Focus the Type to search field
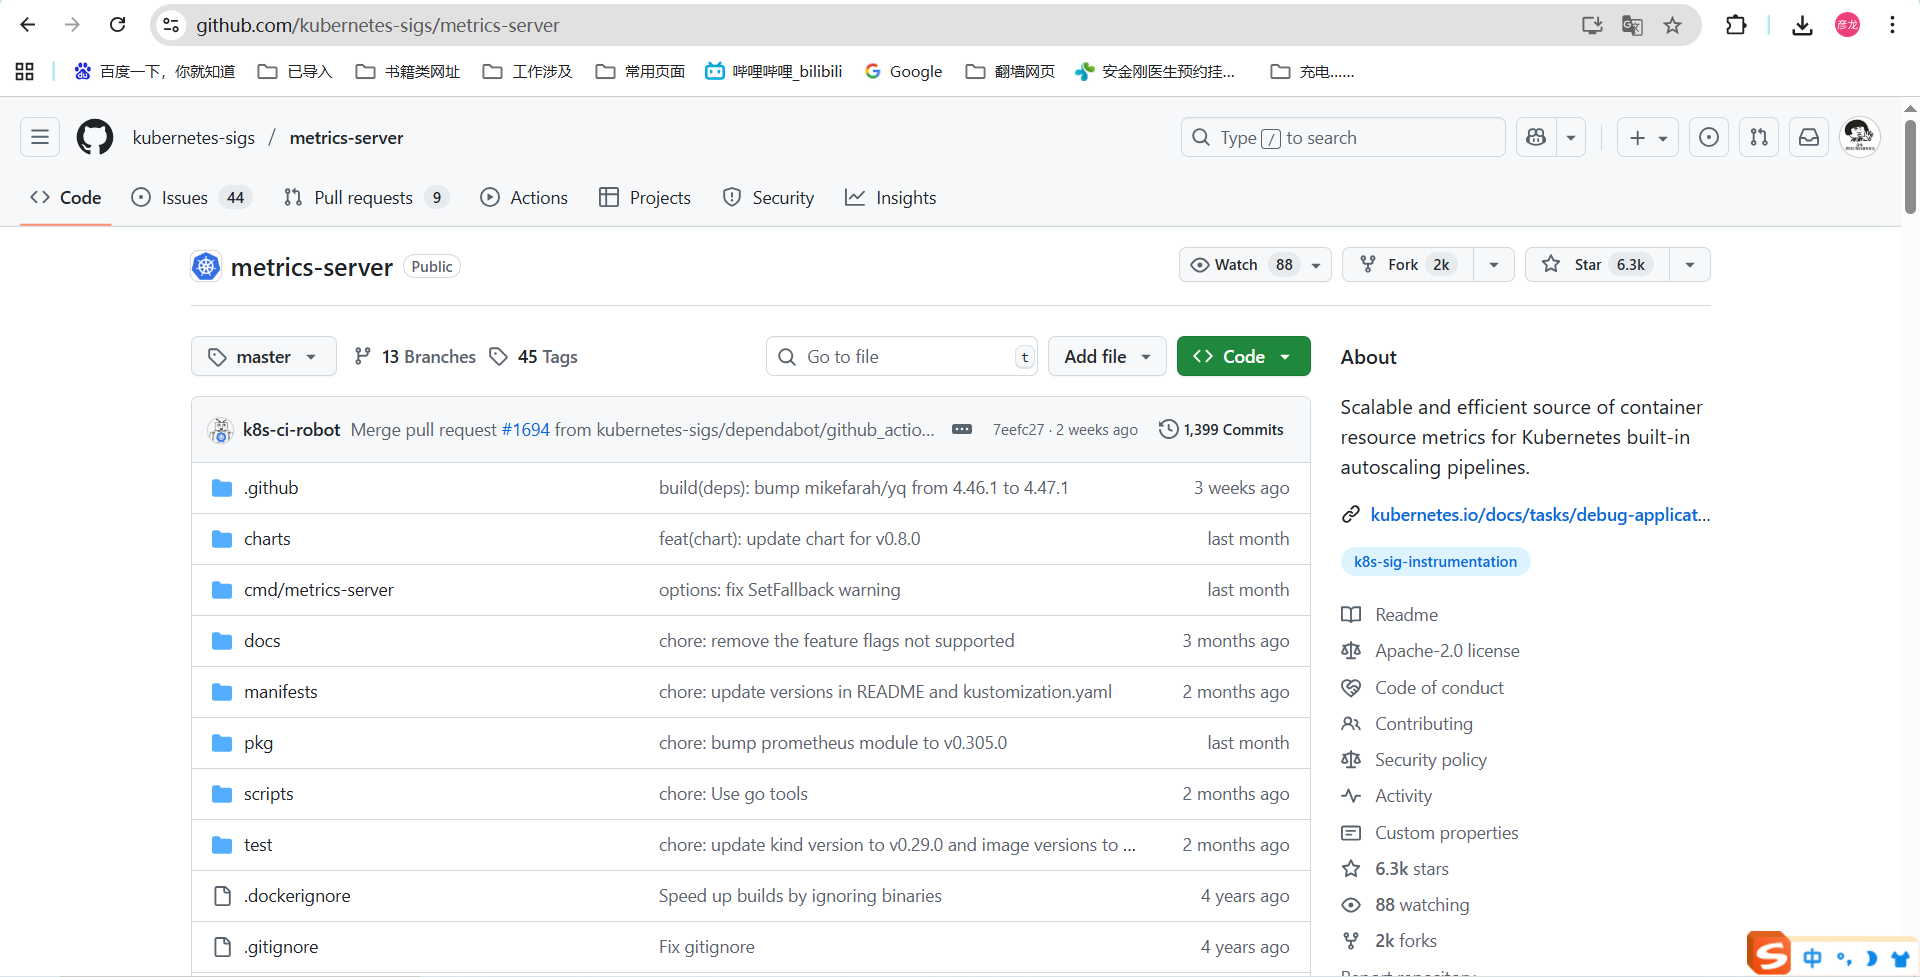The height and width of the screenshot is (977, 1920). pos(1343,137)
